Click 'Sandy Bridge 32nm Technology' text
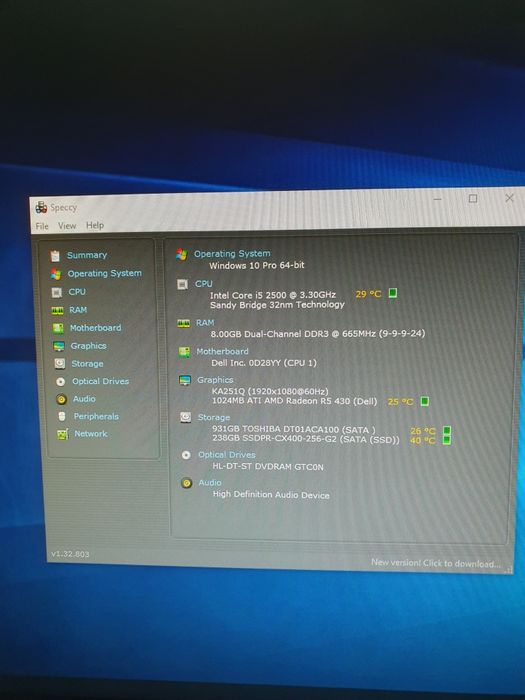This screenshot has height=700, width=525. point(277,305)
